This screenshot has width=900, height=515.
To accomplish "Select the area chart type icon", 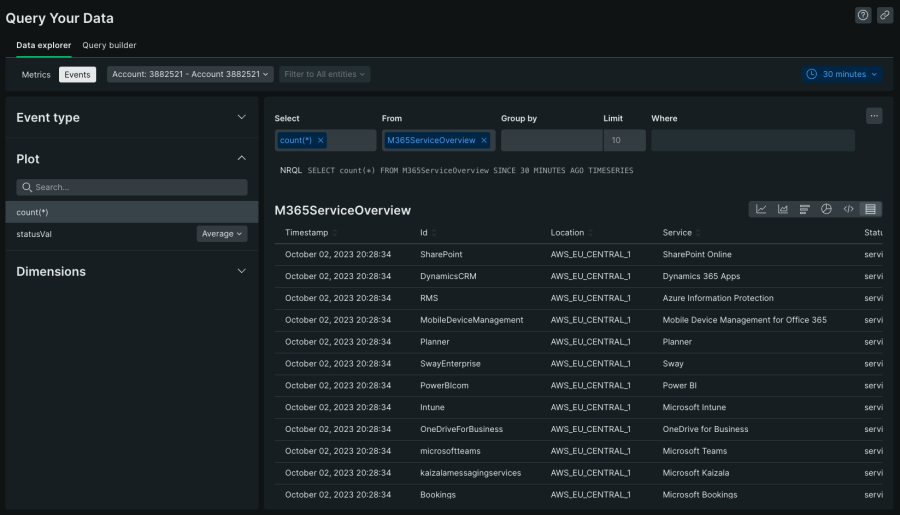I will coord(783,210).
